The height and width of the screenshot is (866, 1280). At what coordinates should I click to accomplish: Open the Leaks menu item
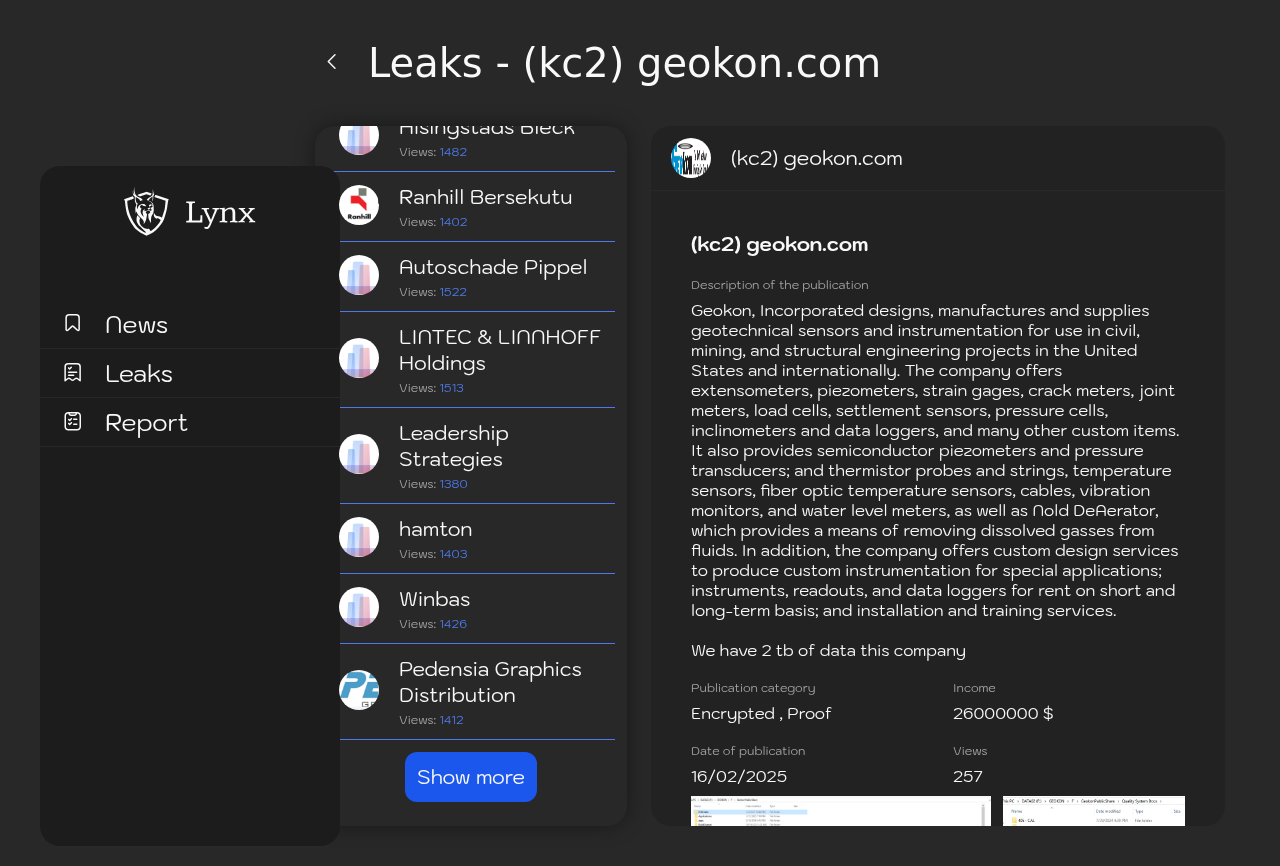point(190,373)
